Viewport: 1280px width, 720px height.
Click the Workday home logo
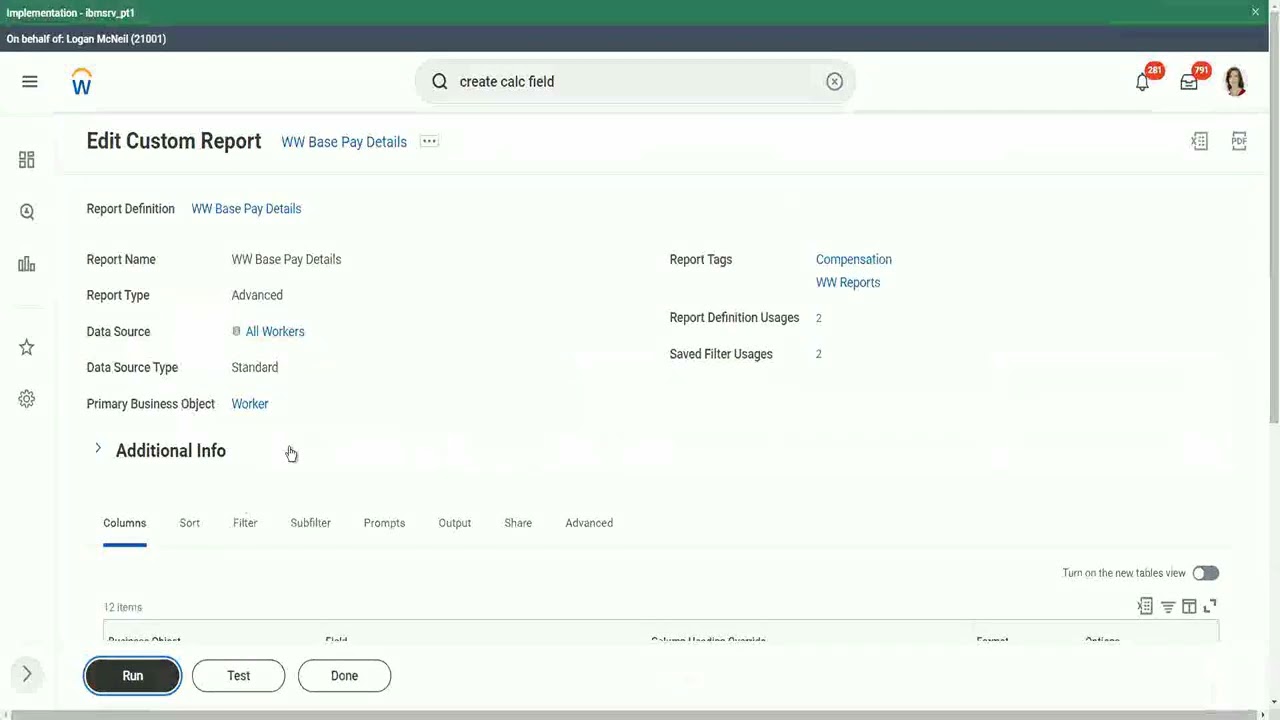(82, 82)
